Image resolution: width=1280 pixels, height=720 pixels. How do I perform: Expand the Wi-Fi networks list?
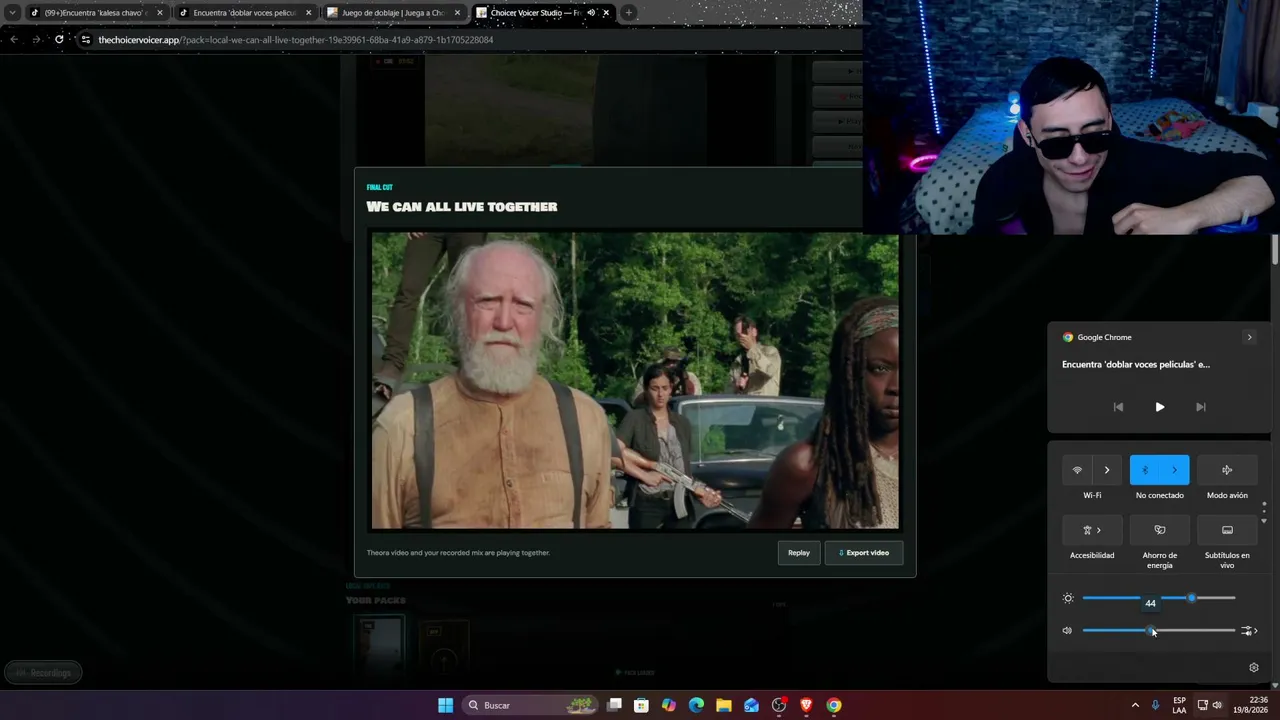point(1107,470)
